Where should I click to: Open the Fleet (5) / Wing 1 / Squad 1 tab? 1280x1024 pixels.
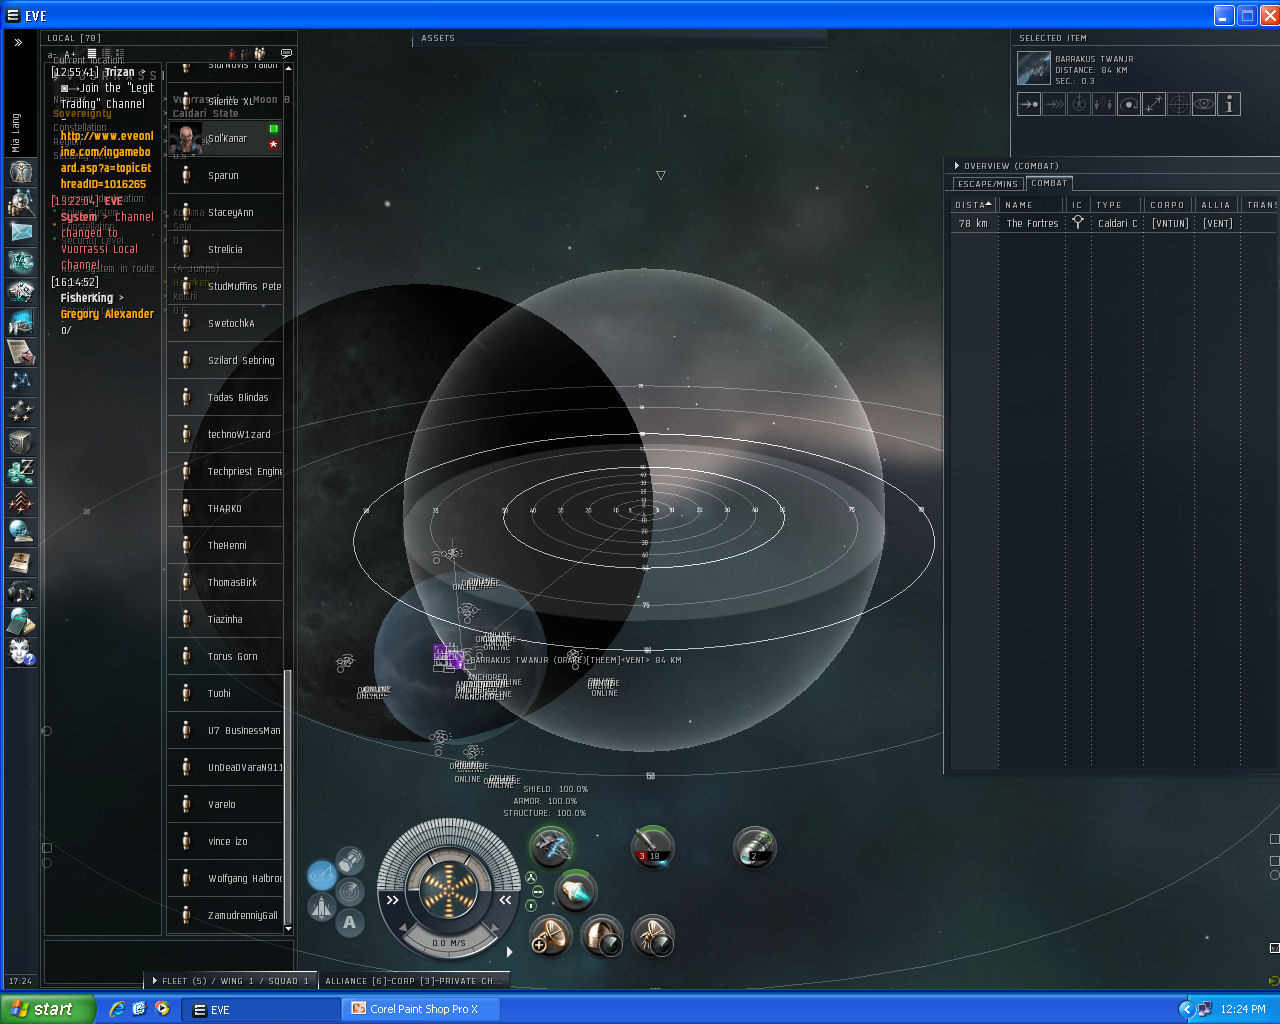(x=232, y=981)
